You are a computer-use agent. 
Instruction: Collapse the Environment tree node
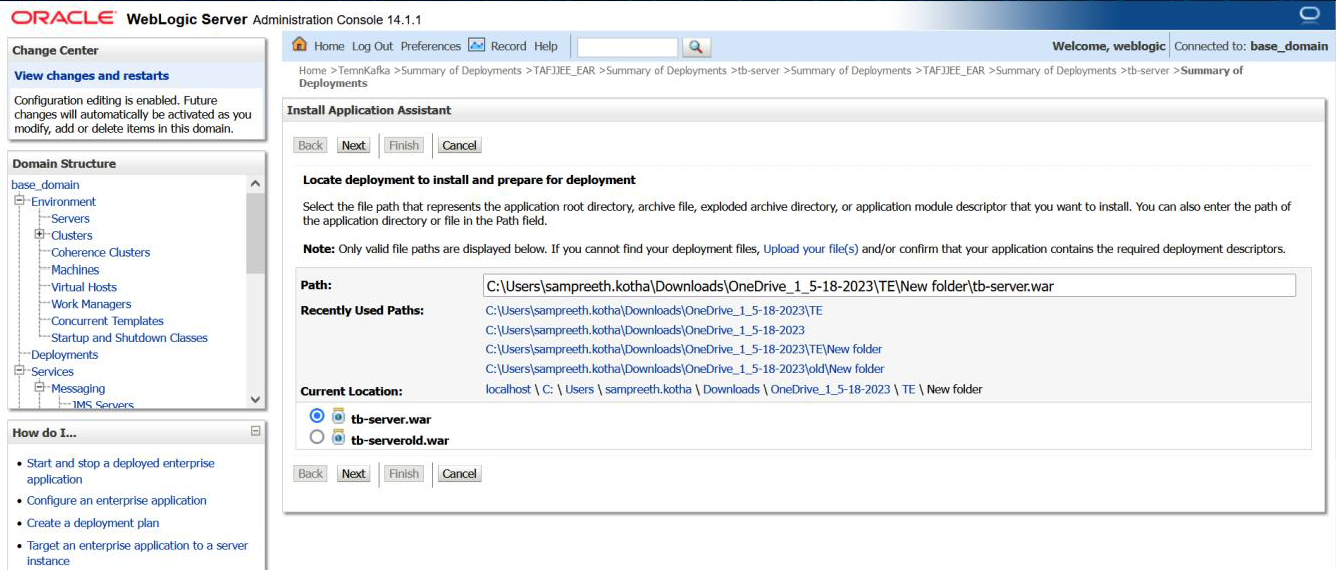pyautogui.click(x=19, y=201)
